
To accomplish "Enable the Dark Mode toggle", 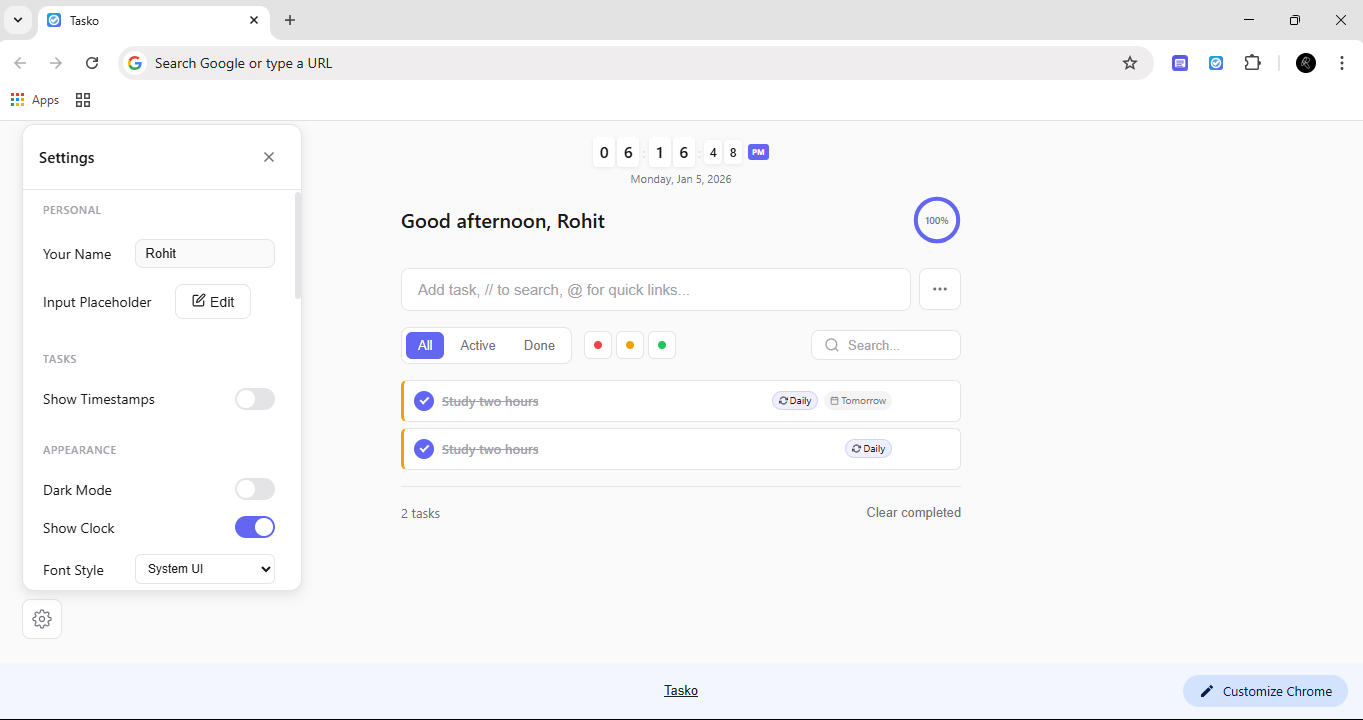I will (x=254, y=489).
